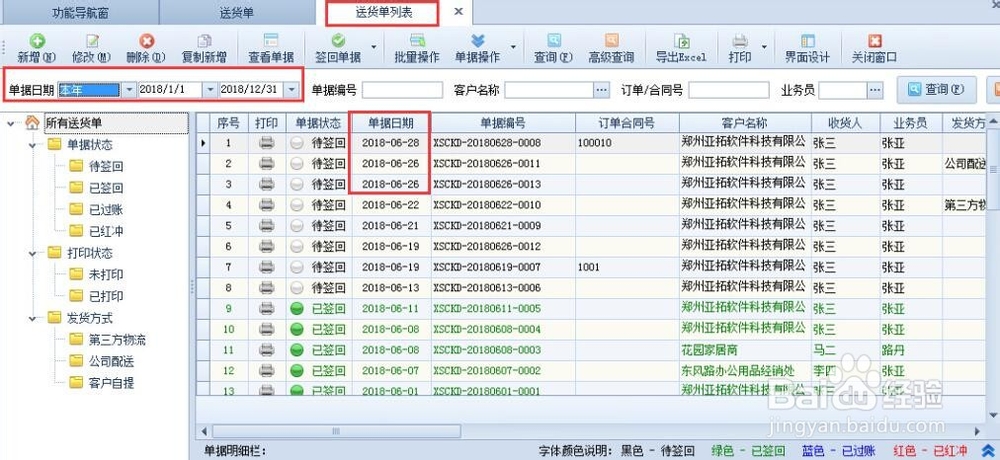This screenshot has width=1000, height=460.
Task: Click the horizontal scrollbar left arrow
Action: coord(204,432)
